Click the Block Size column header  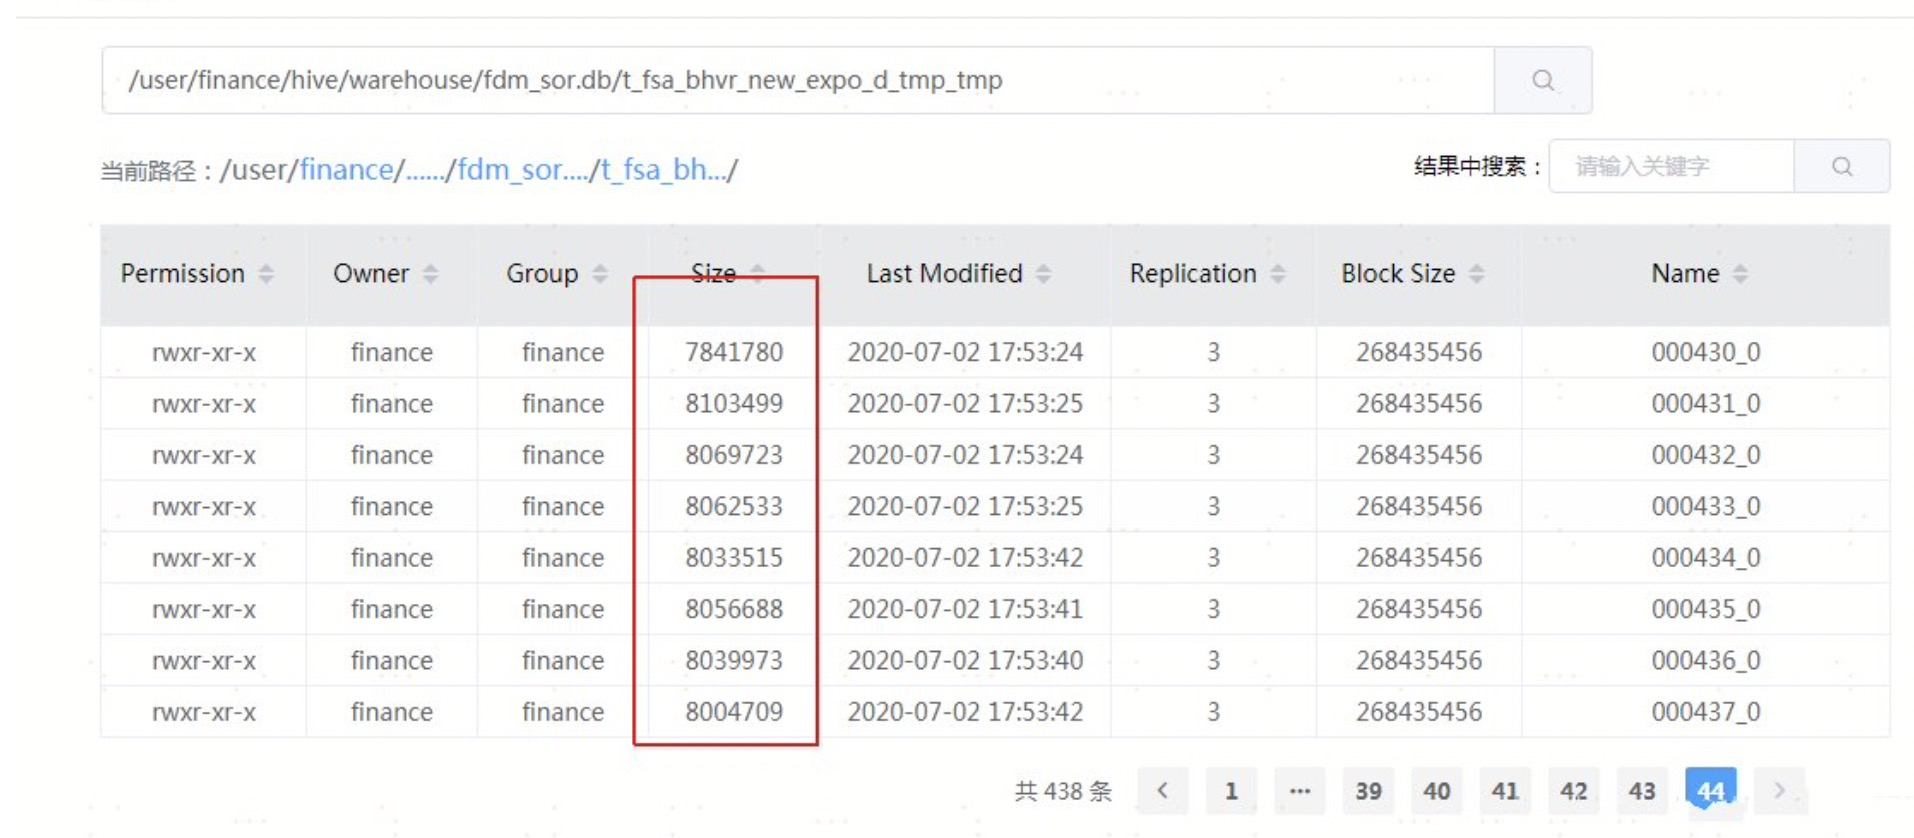click(1419, 274)
